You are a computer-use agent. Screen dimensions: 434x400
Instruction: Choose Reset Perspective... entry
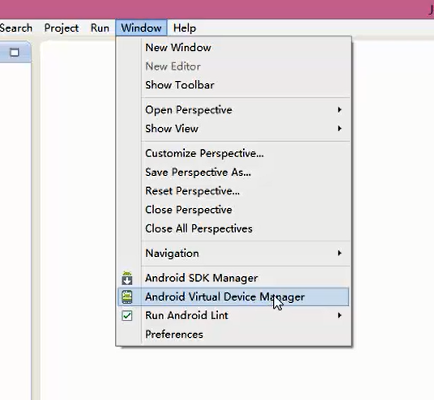coord(233,191)
